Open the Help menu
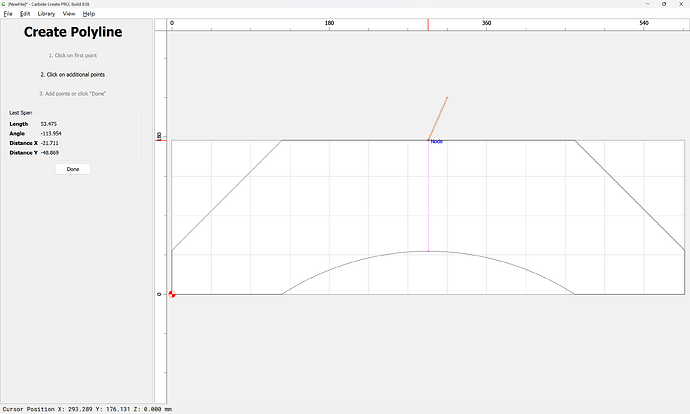Viewport: 690px width, 414px height. coord(89,14)
